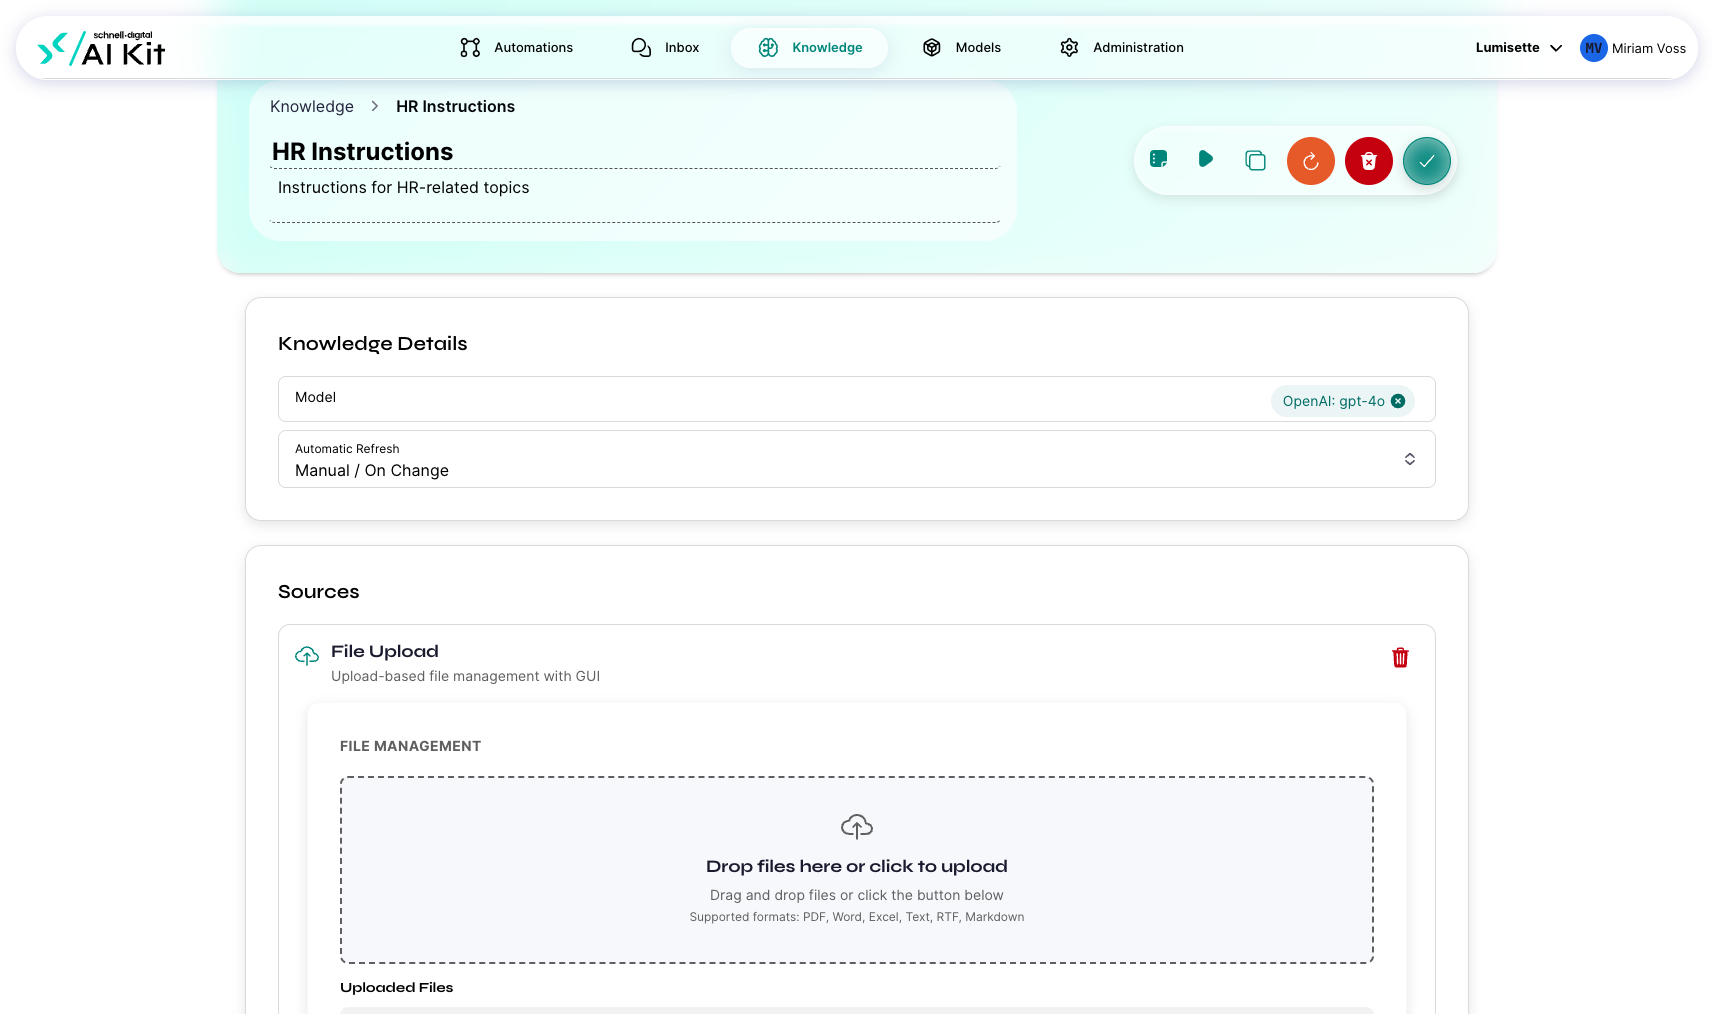The image size is (1714, 1014).
Task: Click the 'FILE MANAGEMENT' label
Action: coord(410,746)
